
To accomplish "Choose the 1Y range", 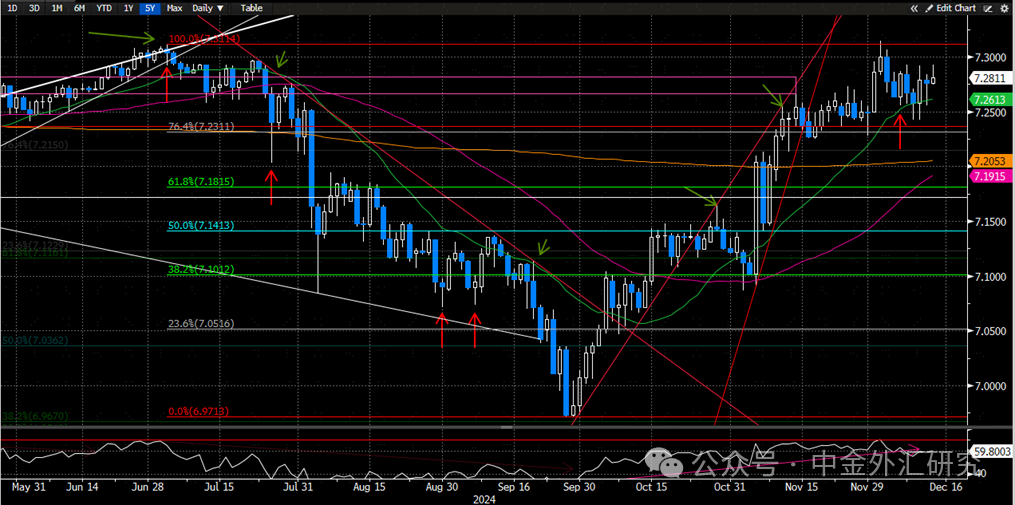I will pyautogui.click(x=128, y=8).
